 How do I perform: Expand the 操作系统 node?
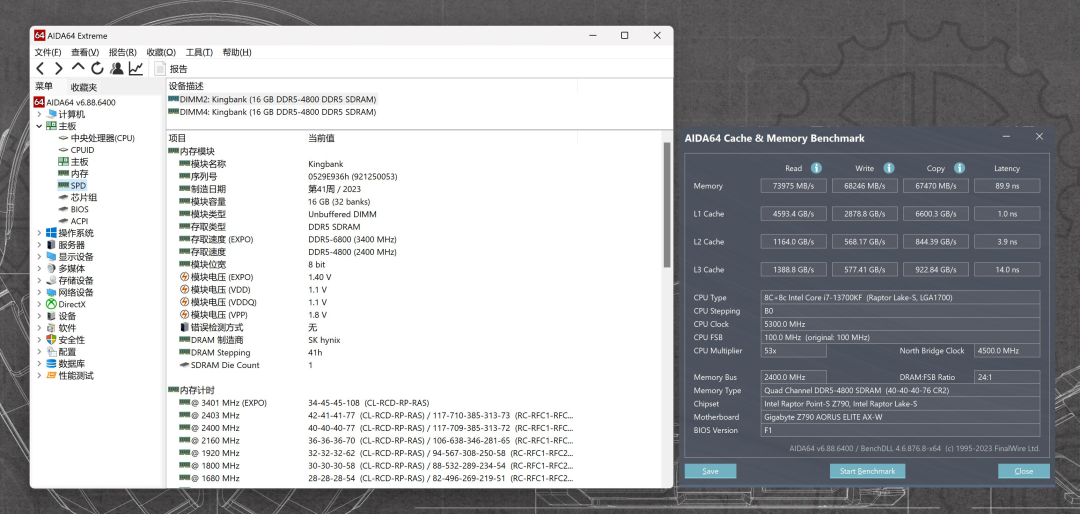(39, 233)
